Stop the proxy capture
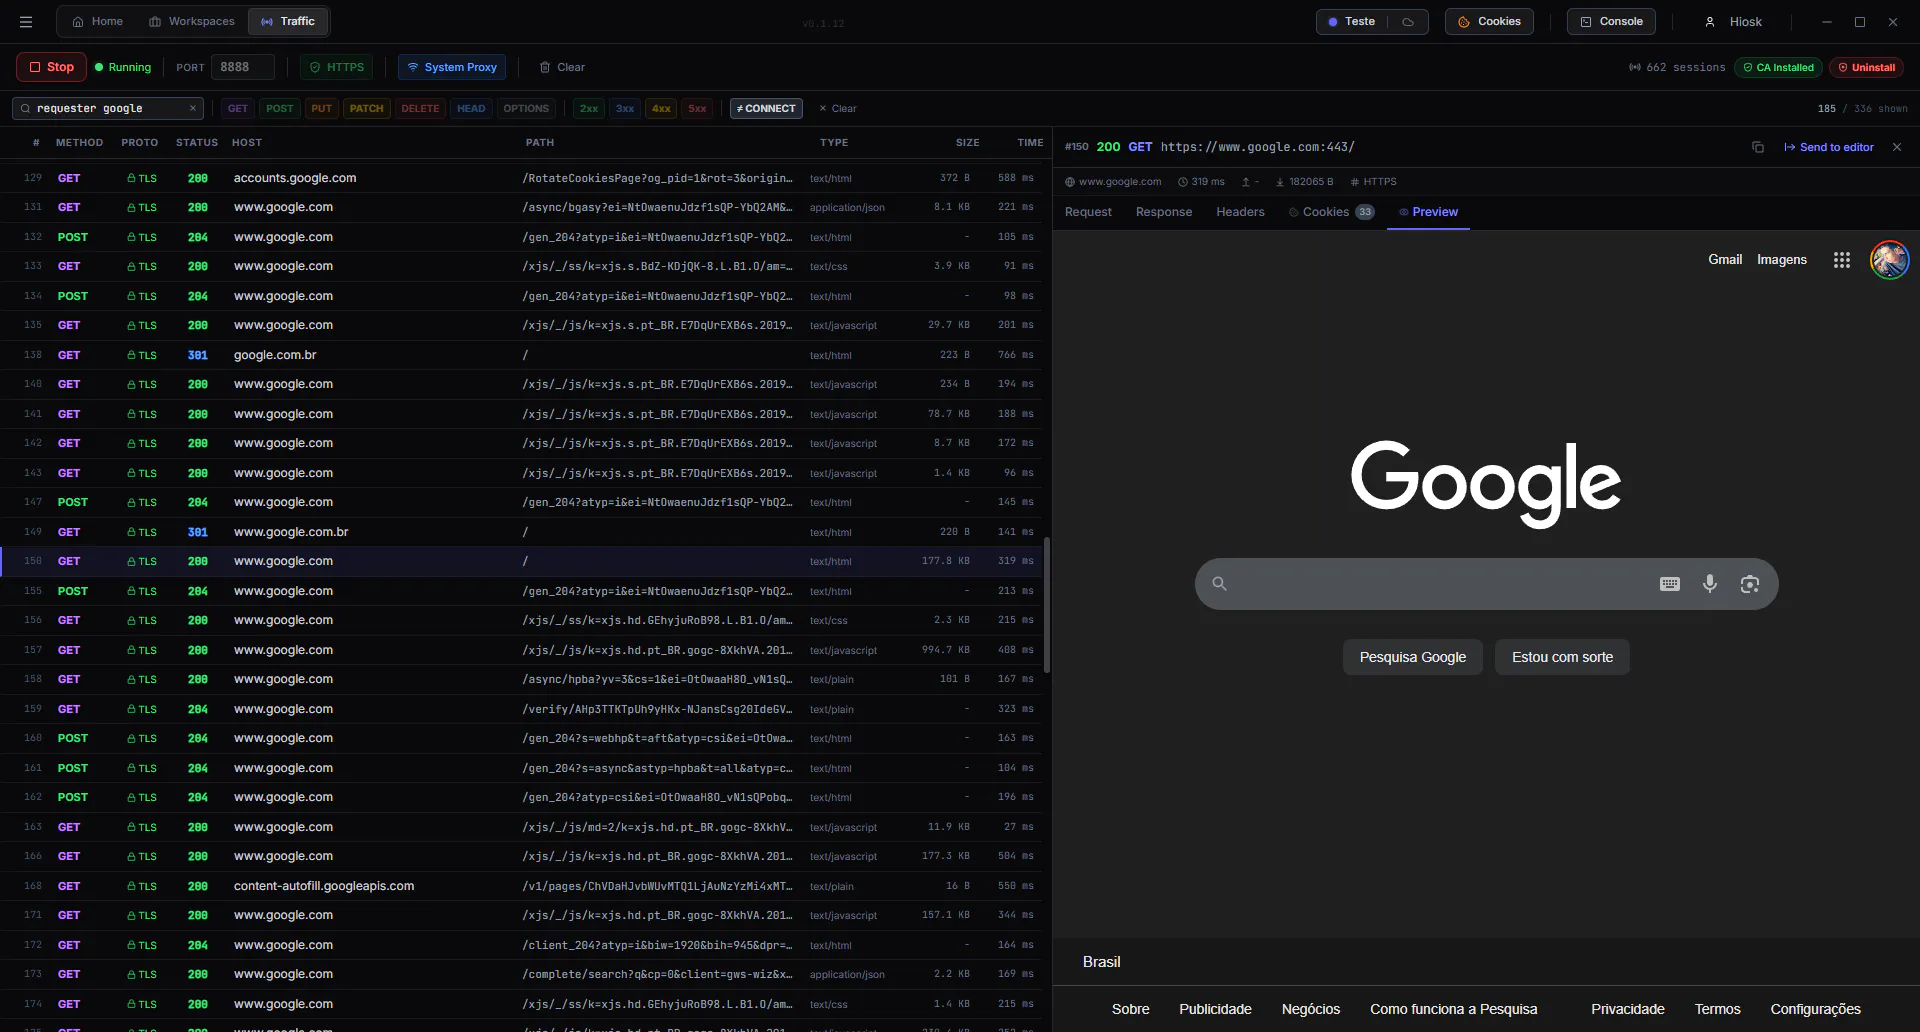This screenshot has width=1920, height=1032. [51, 67]
